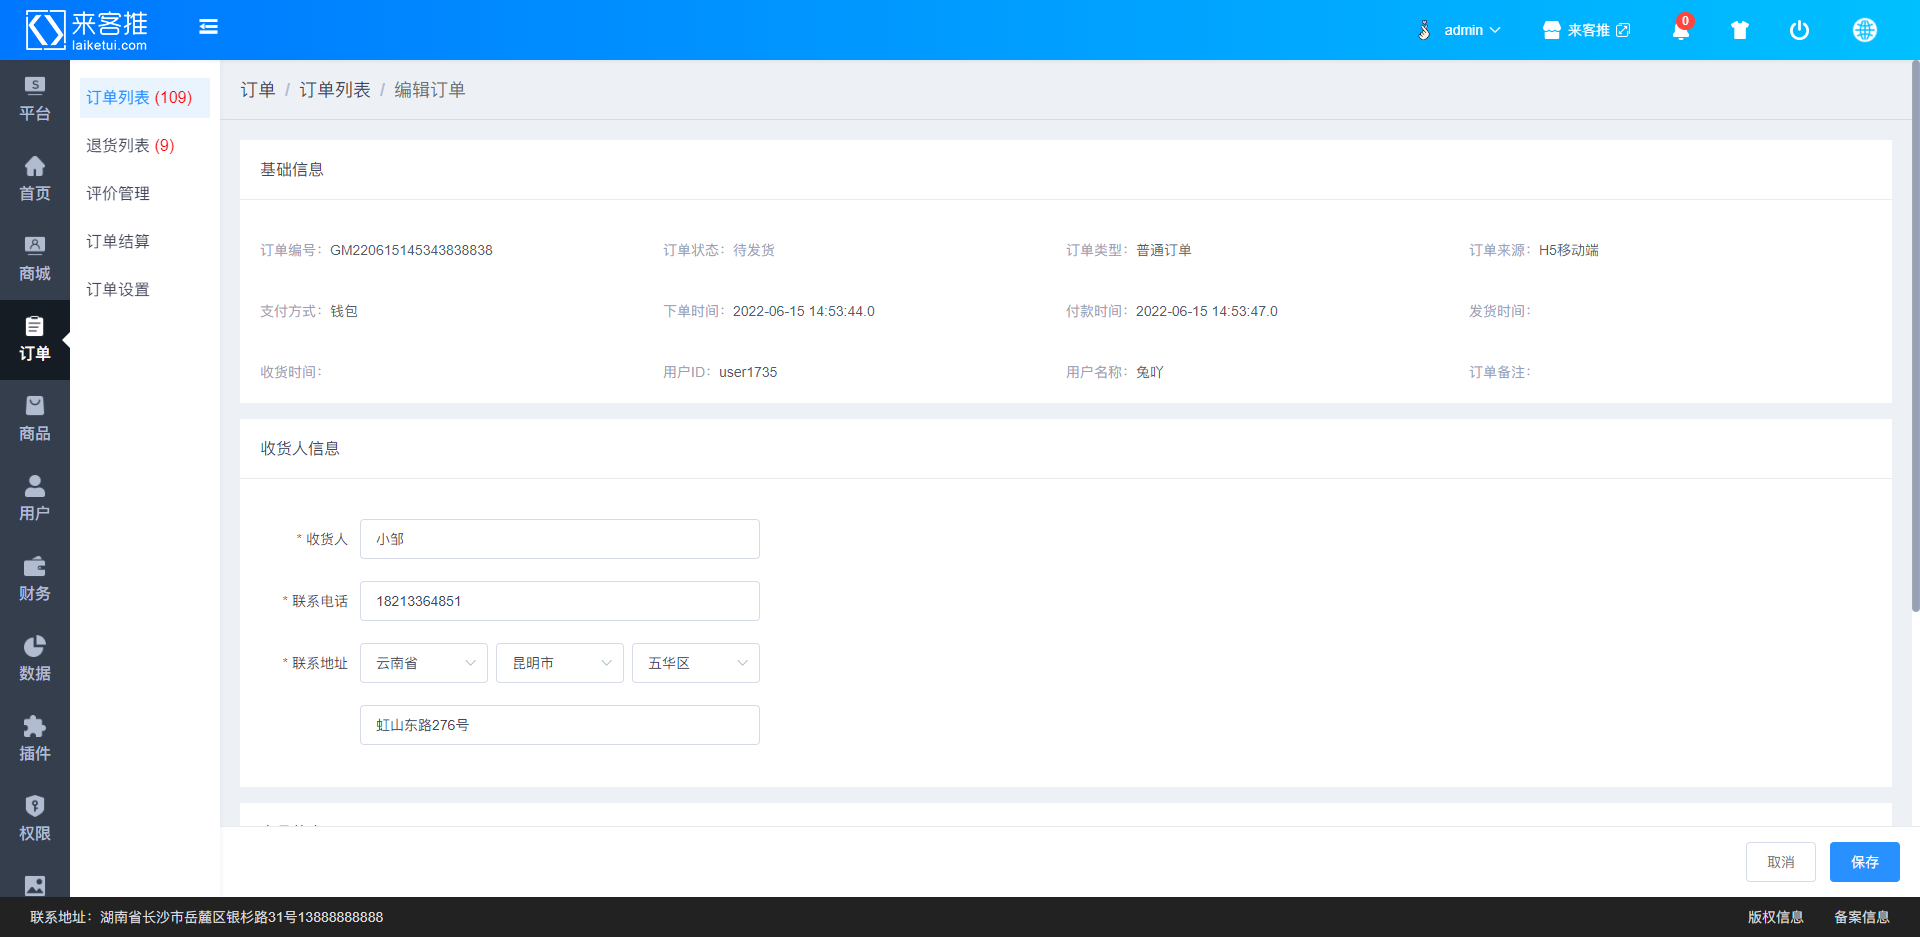Click 基础信息 section heading
The image size is (1920, 937).
click(292, 170)
